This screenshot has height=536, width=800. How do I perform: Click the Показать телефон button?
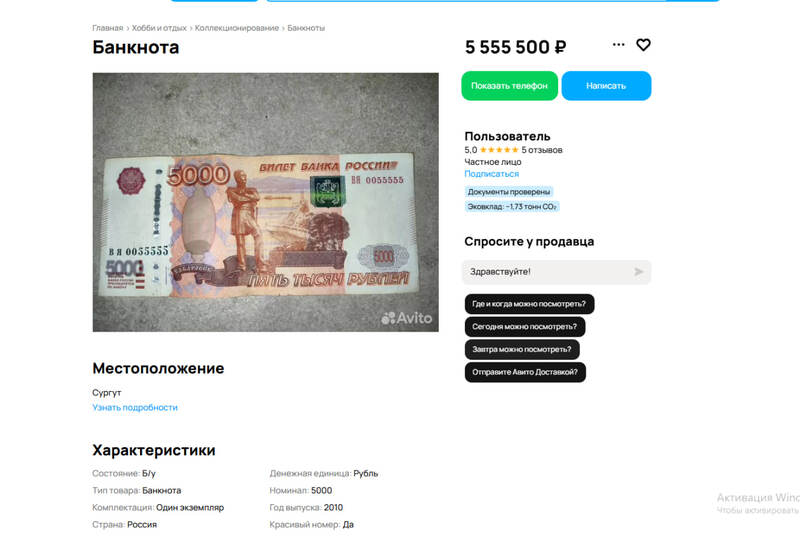point(509,86)
